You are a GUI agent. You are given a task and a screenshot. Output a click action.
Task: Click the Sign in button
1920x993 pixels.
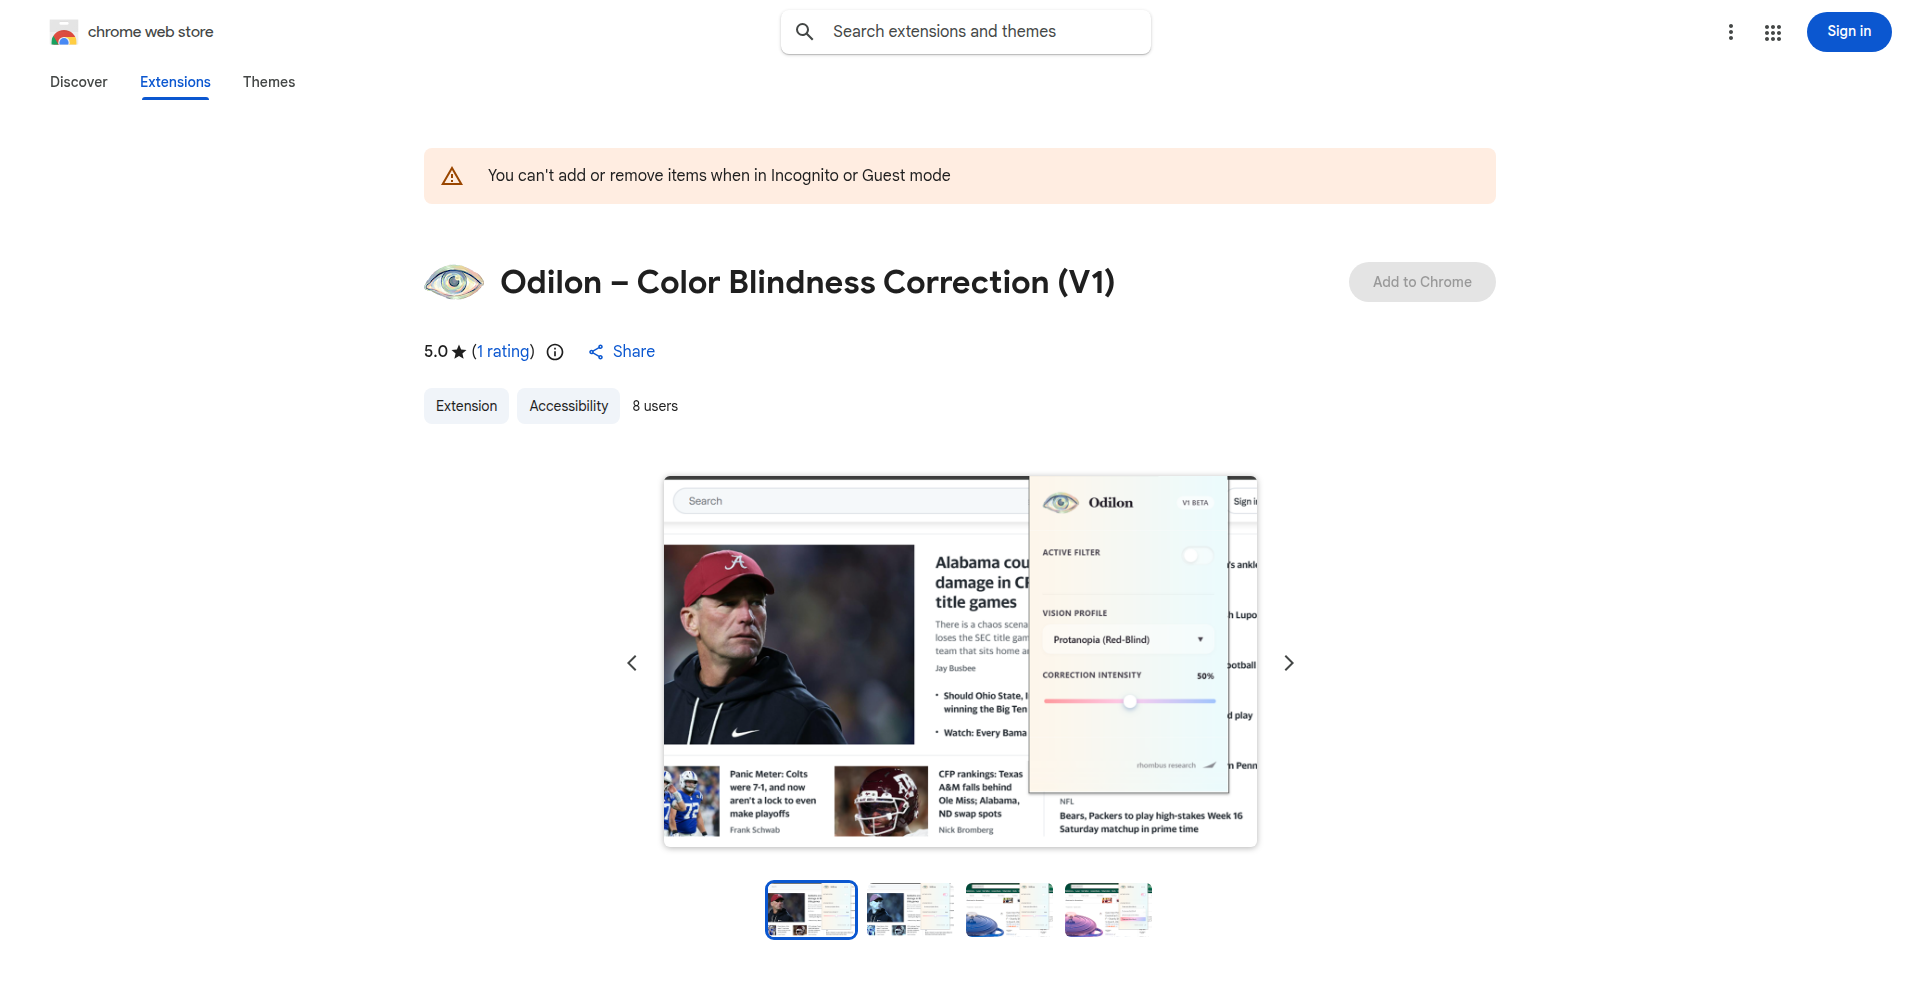(1848, 31)
